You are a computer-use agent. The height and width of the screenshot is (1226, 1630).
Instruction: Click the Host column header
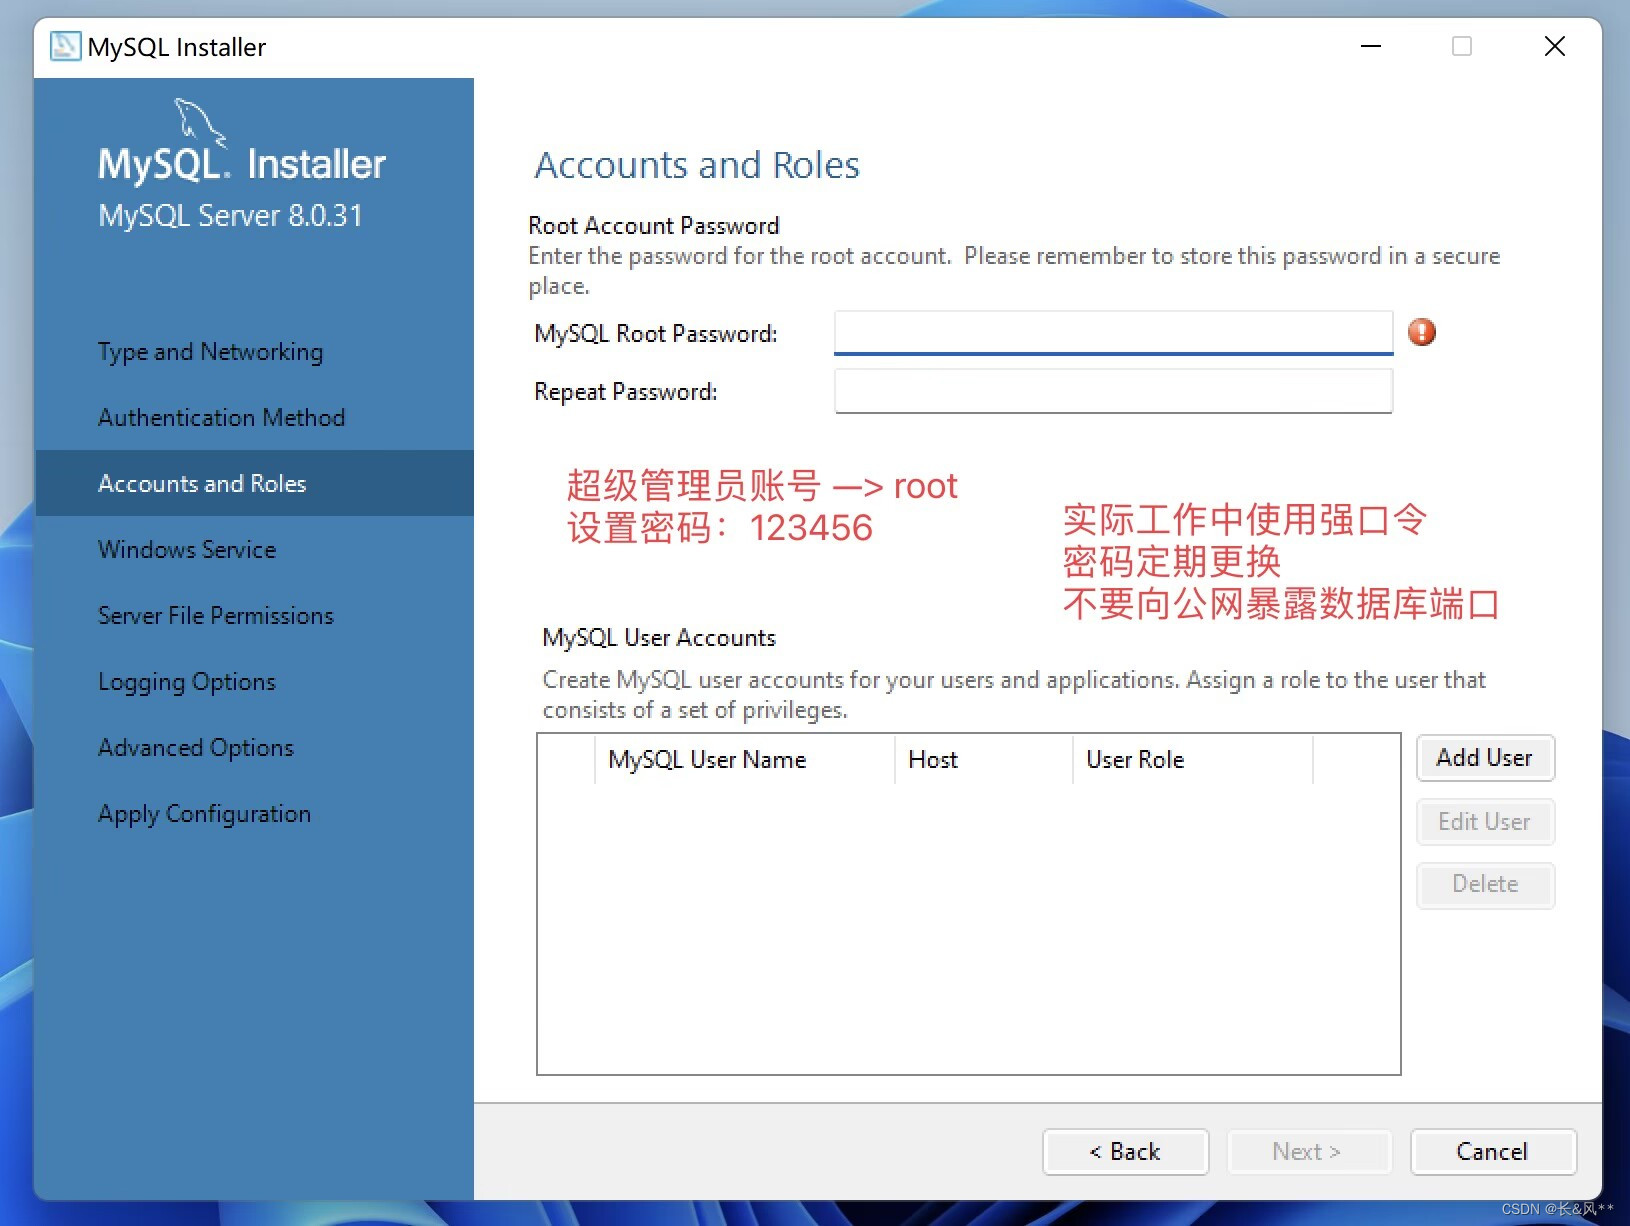pyautogui.click(x=983, y=760)
